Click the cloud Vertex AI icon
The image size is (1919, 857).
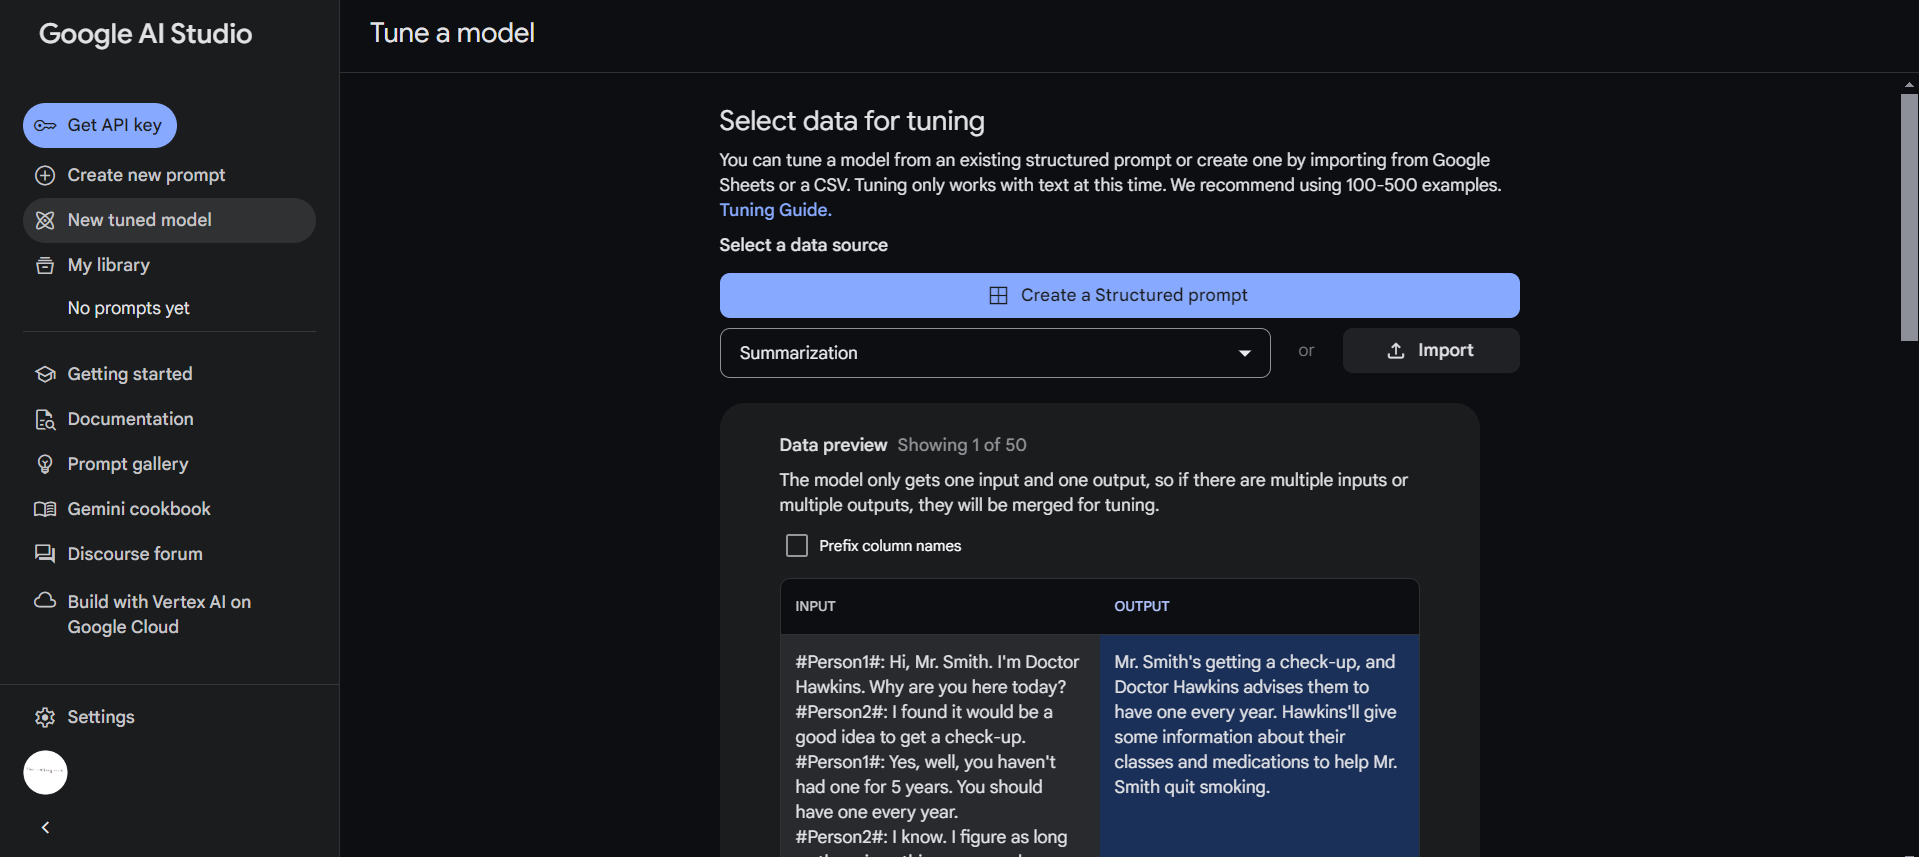[x=45, y=601]
